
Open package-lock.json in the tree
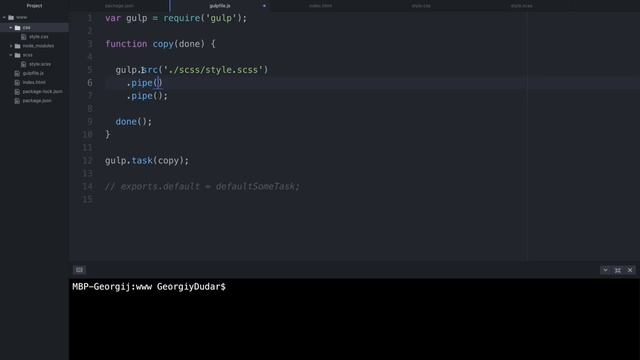[x=42, y=91]
